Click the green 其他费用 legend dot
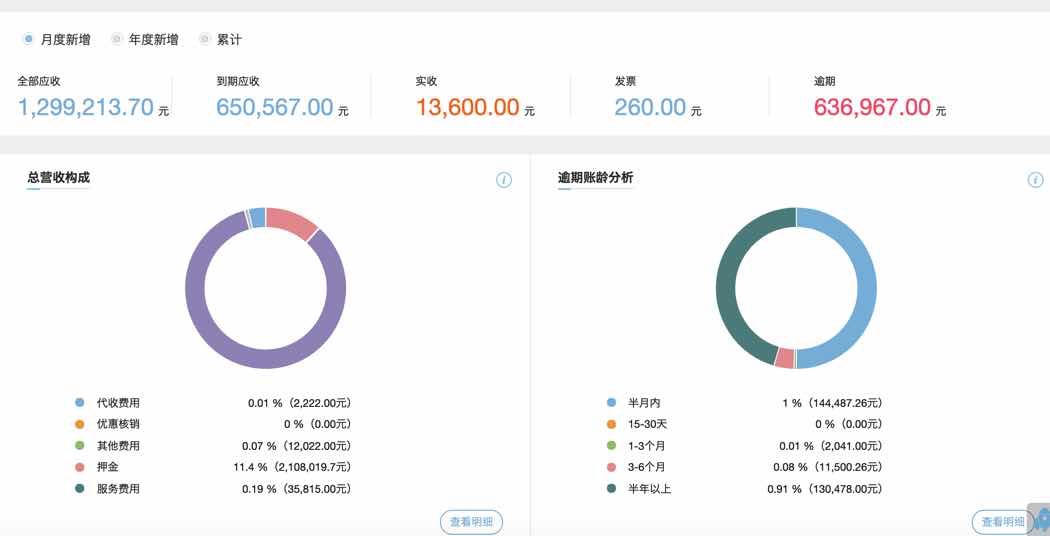1050x536 pixels. (x=80, y=446)
